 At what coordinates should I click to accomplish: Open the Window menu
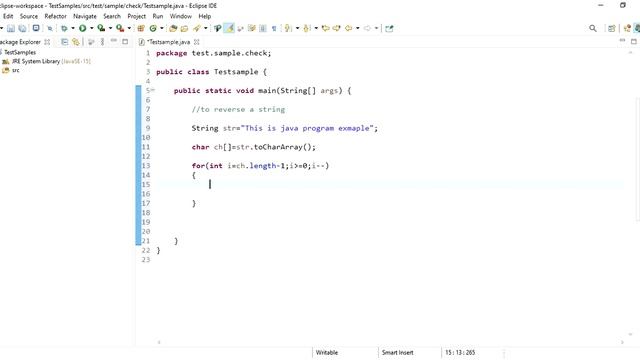(180, 16)
